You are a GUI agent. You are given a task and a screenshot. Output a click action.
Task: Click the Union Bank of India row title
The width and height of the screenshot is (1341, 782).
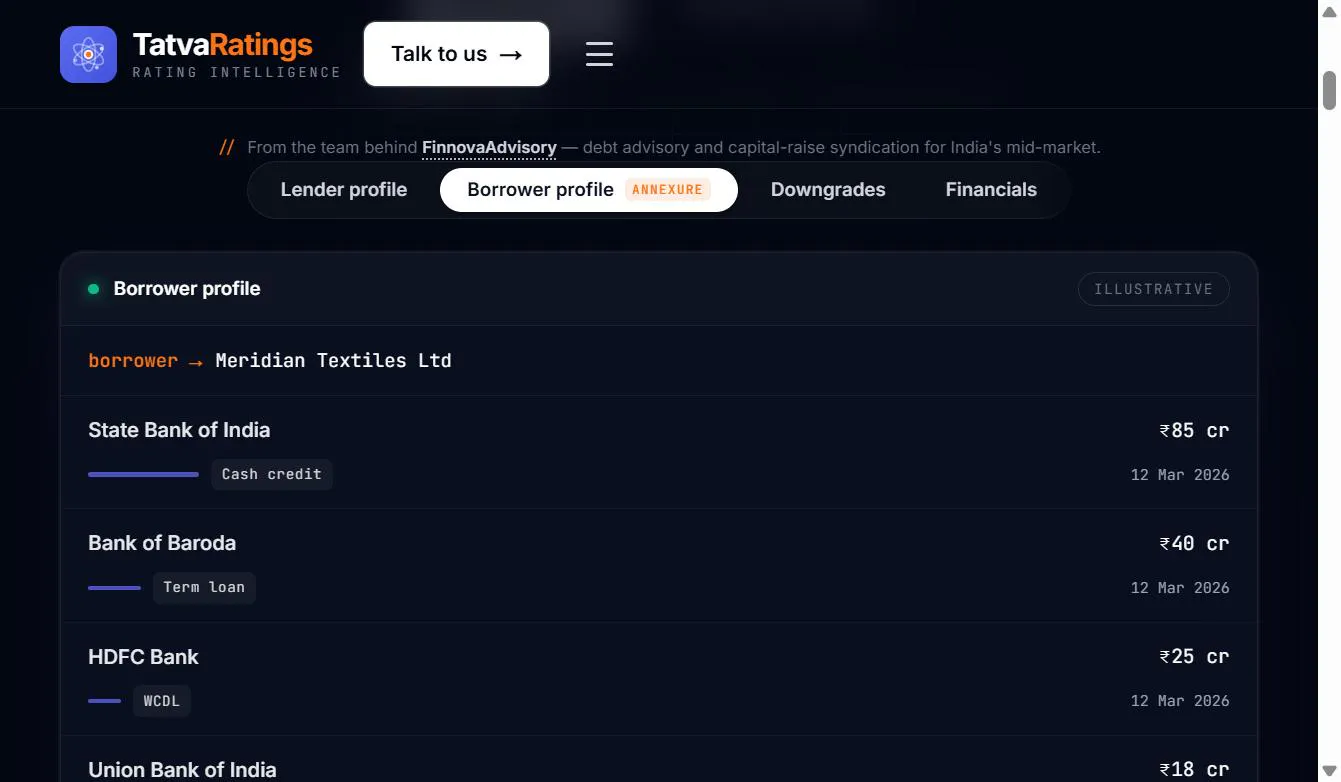pyautogui.click(x=182, y=770)
